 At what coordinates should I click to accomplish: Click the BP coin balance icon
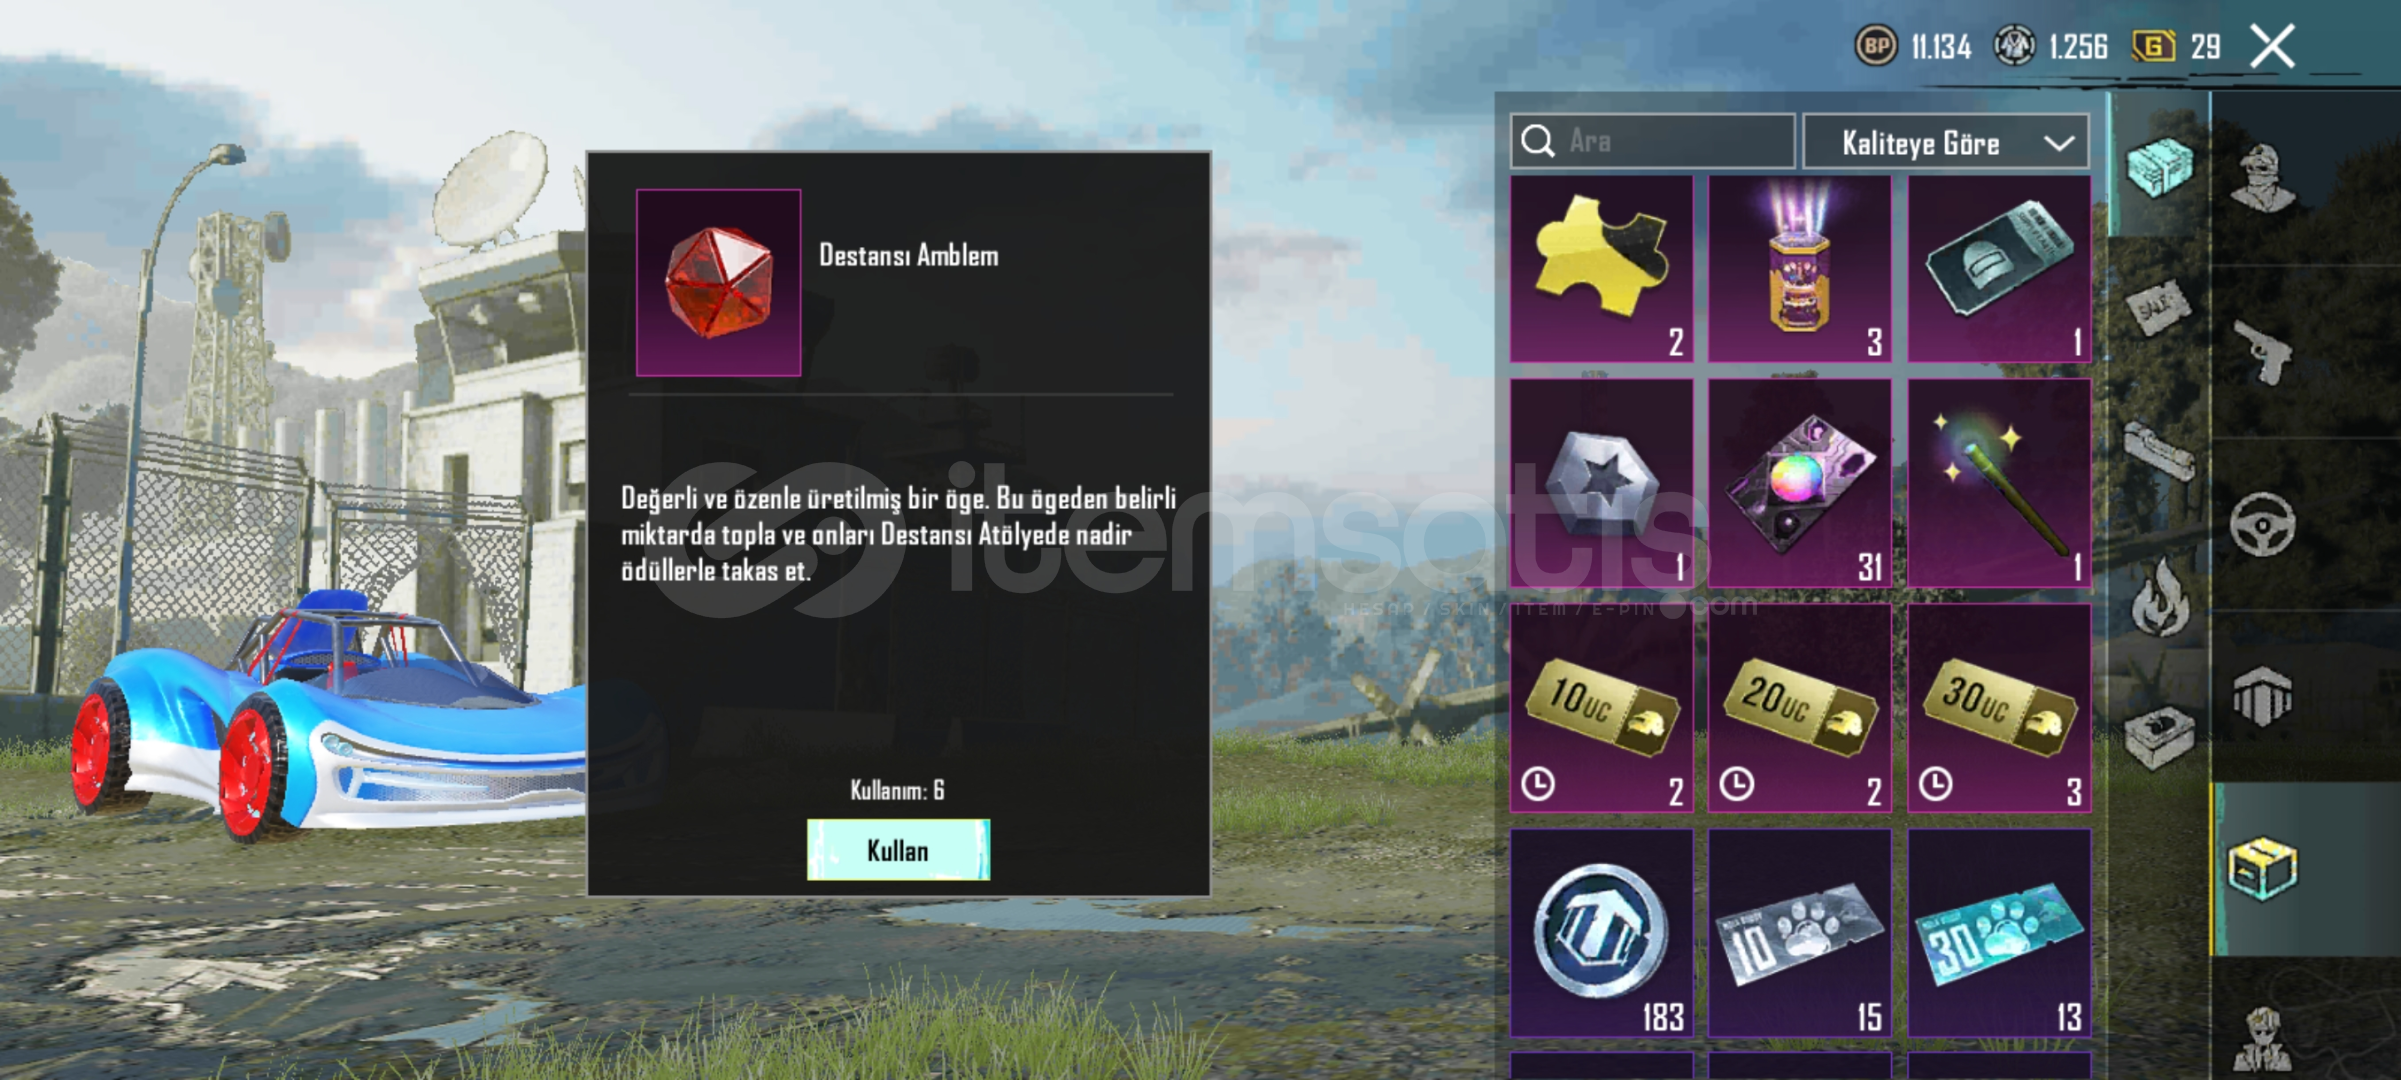click(1876, 46)
